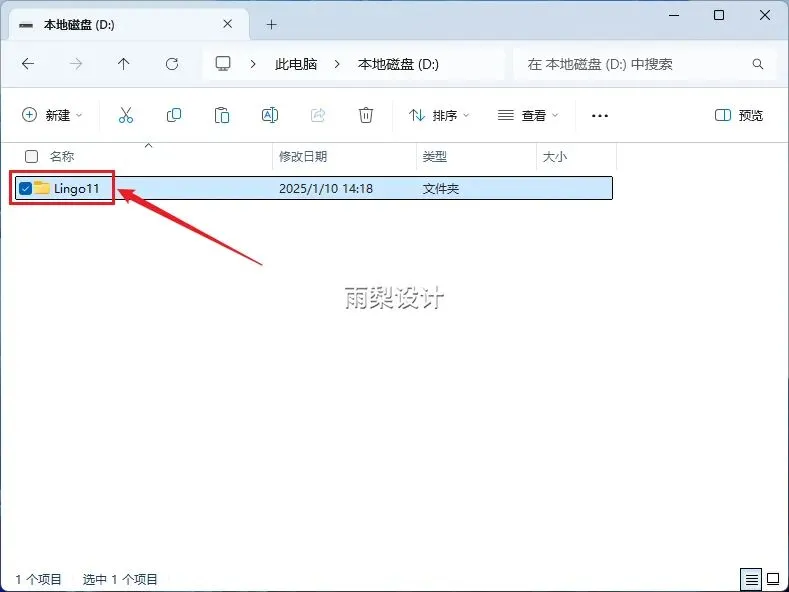Add a new tab with plus button

(x=272, y=24)
